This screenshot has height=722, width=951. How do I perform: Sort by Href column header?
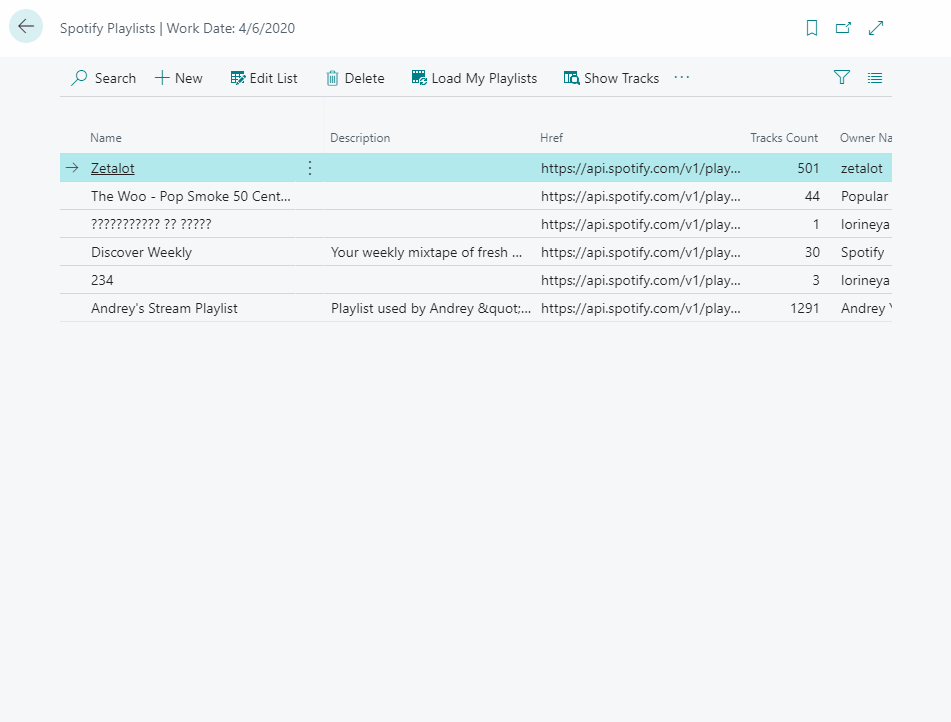click(551, 138)
